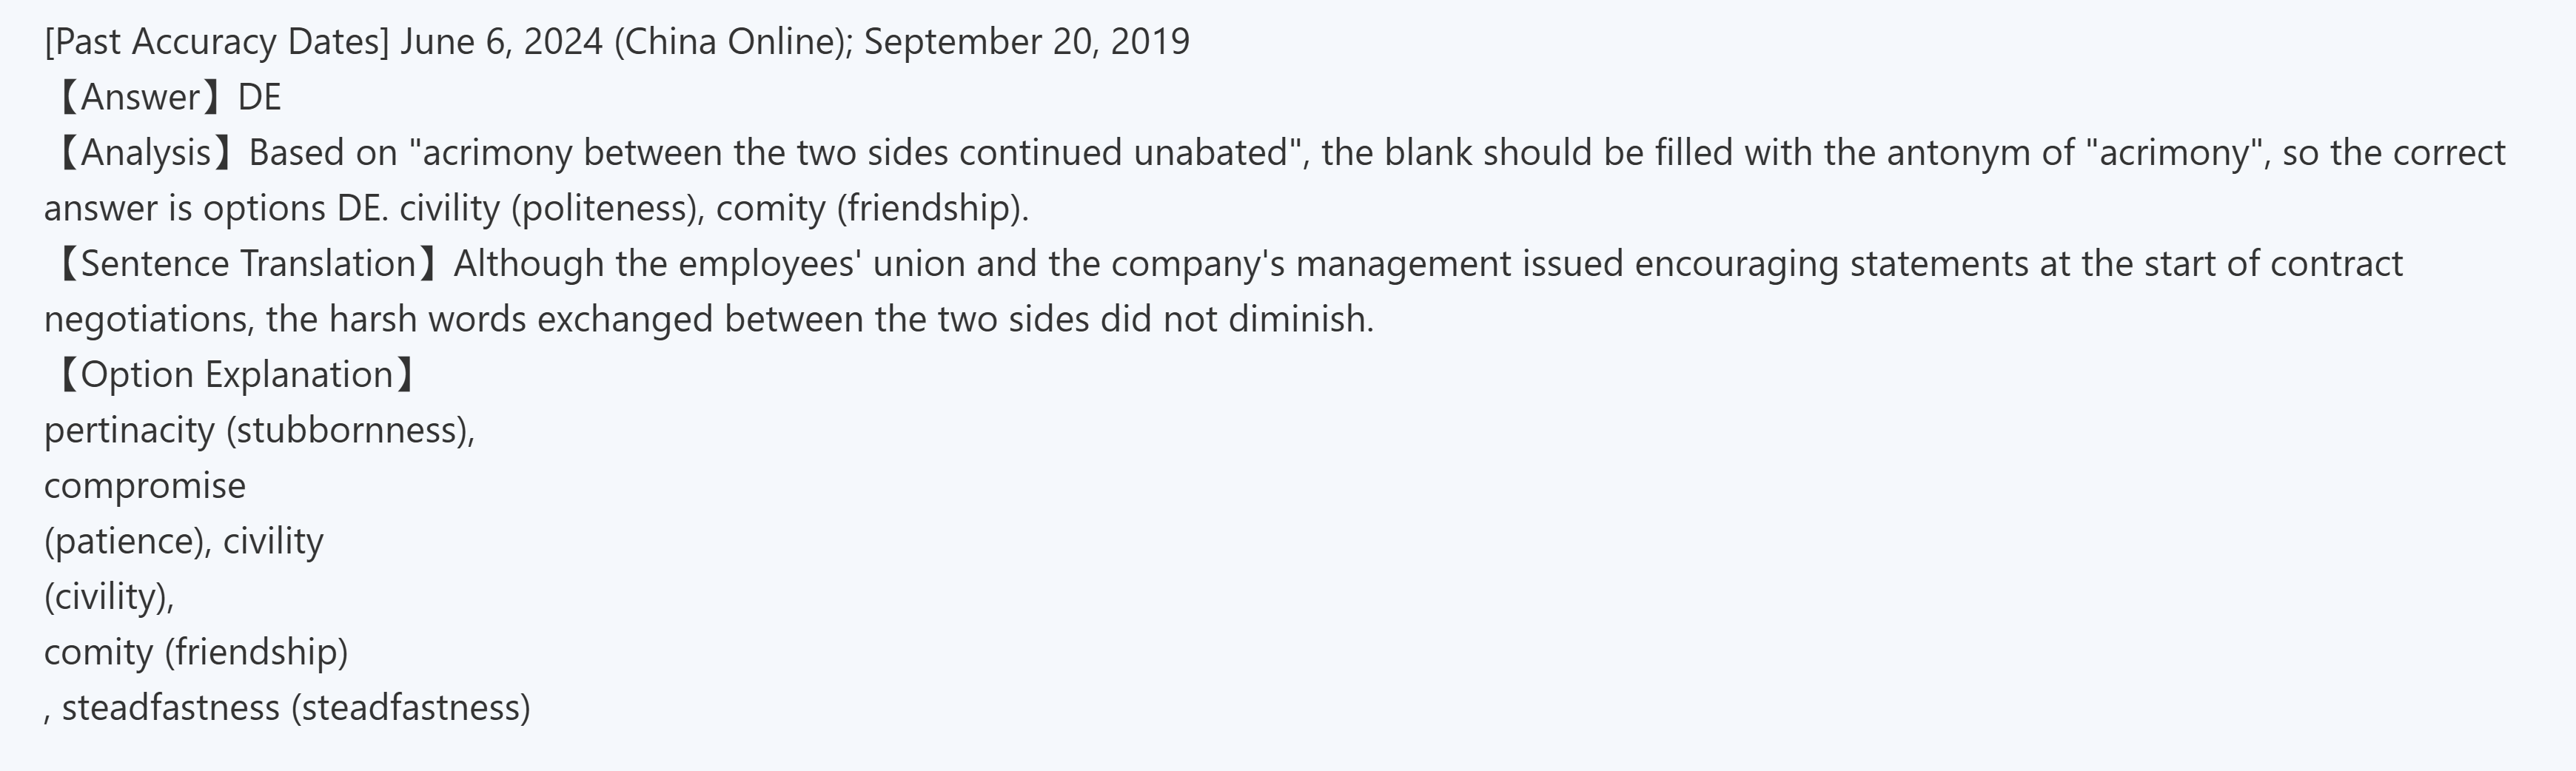Click the date "June 6, 2024"
2576x771 pixels.
(x=501, y=42)
